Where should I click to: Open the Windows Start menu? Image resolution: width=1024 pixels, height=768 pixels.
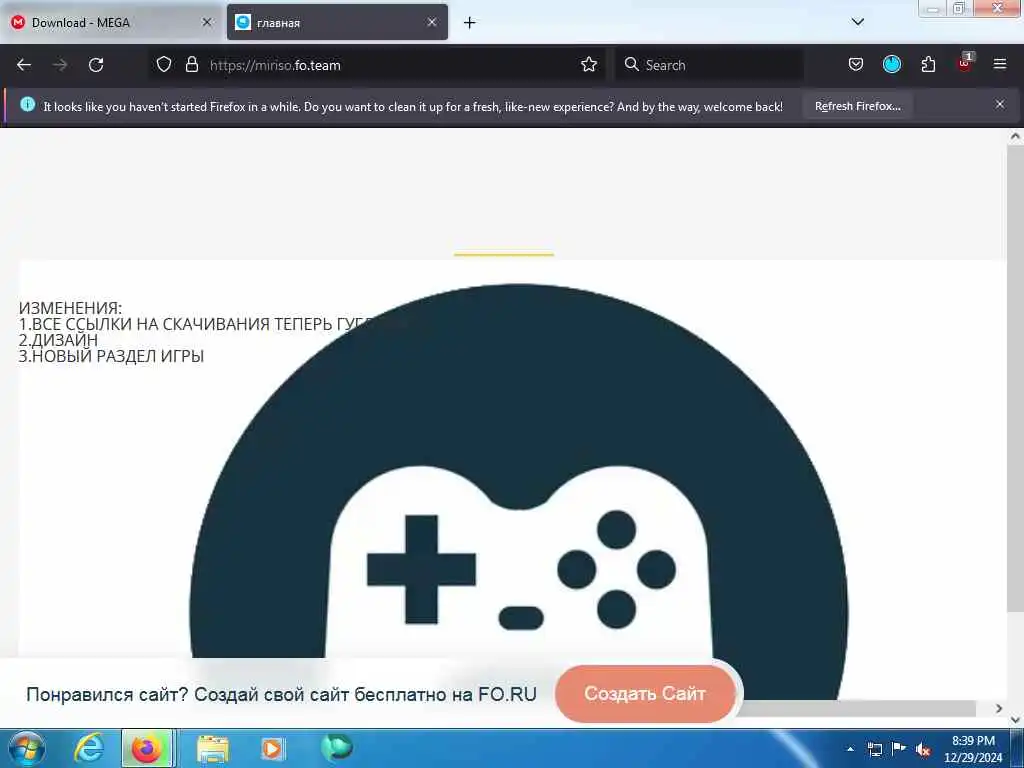pos(27,748)
